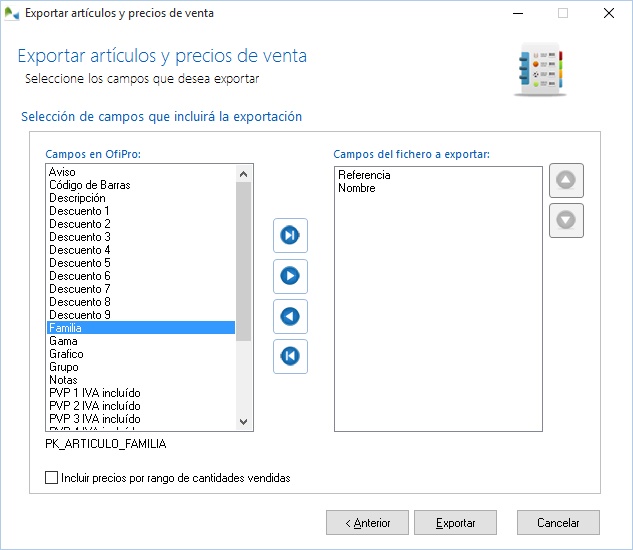This screenshot has width=633, height=550.
Task: Select the highlighted Familia field
Action: click(x=141, y=327)
